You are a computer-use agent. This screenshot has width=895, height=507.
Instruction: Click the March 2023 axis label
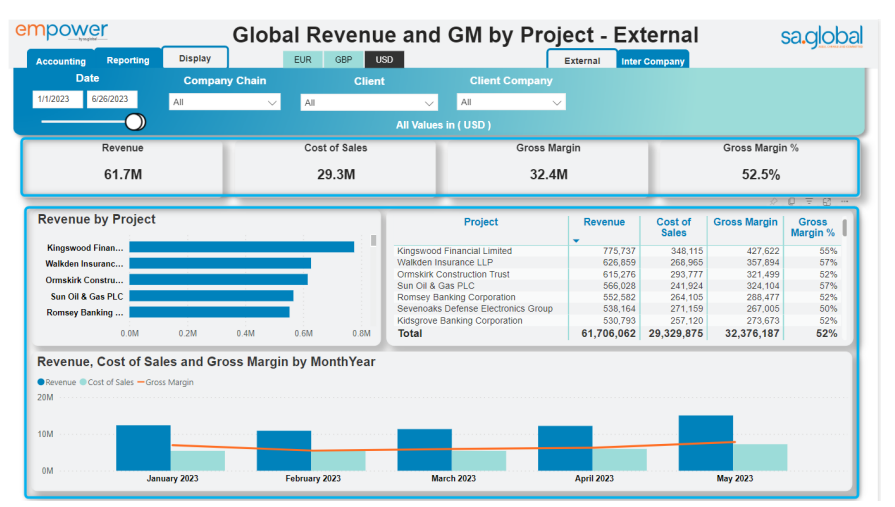click(x=453, y=478)
